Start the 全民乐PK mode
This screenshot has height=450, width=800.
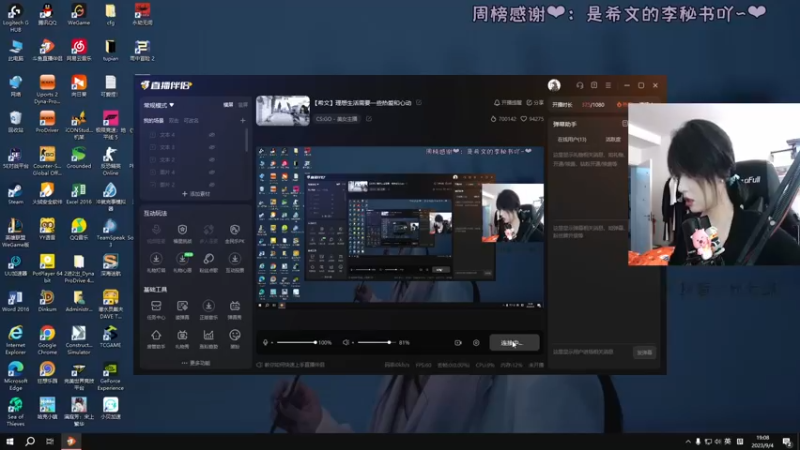coord(235,233)
